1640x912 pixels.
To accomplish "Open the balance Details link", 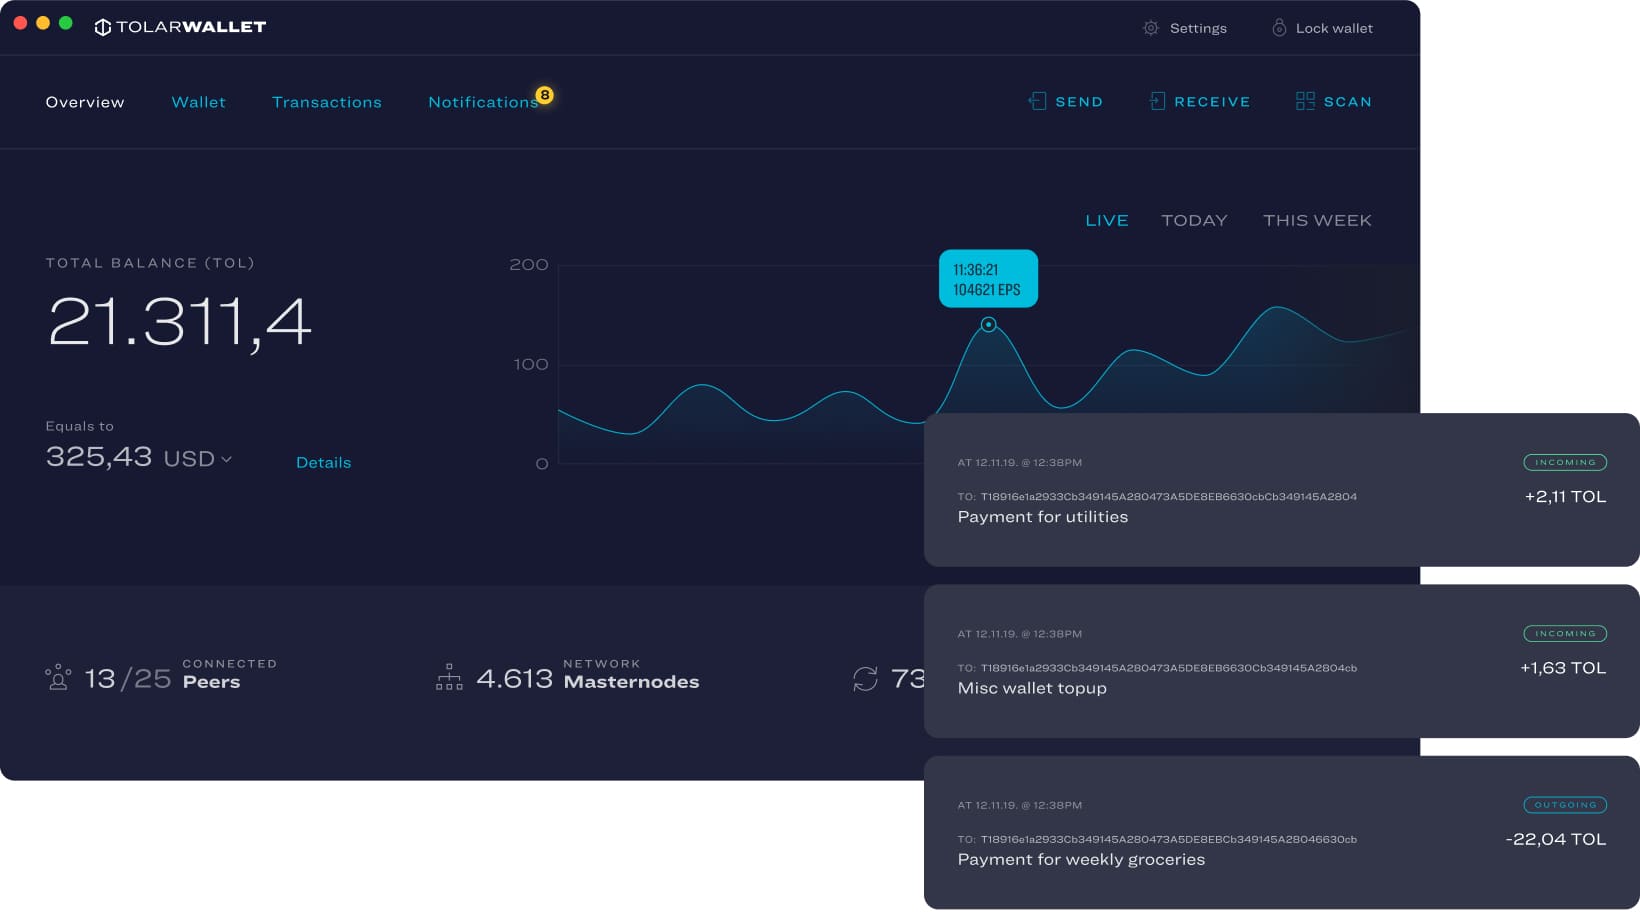I will point(323,462).
